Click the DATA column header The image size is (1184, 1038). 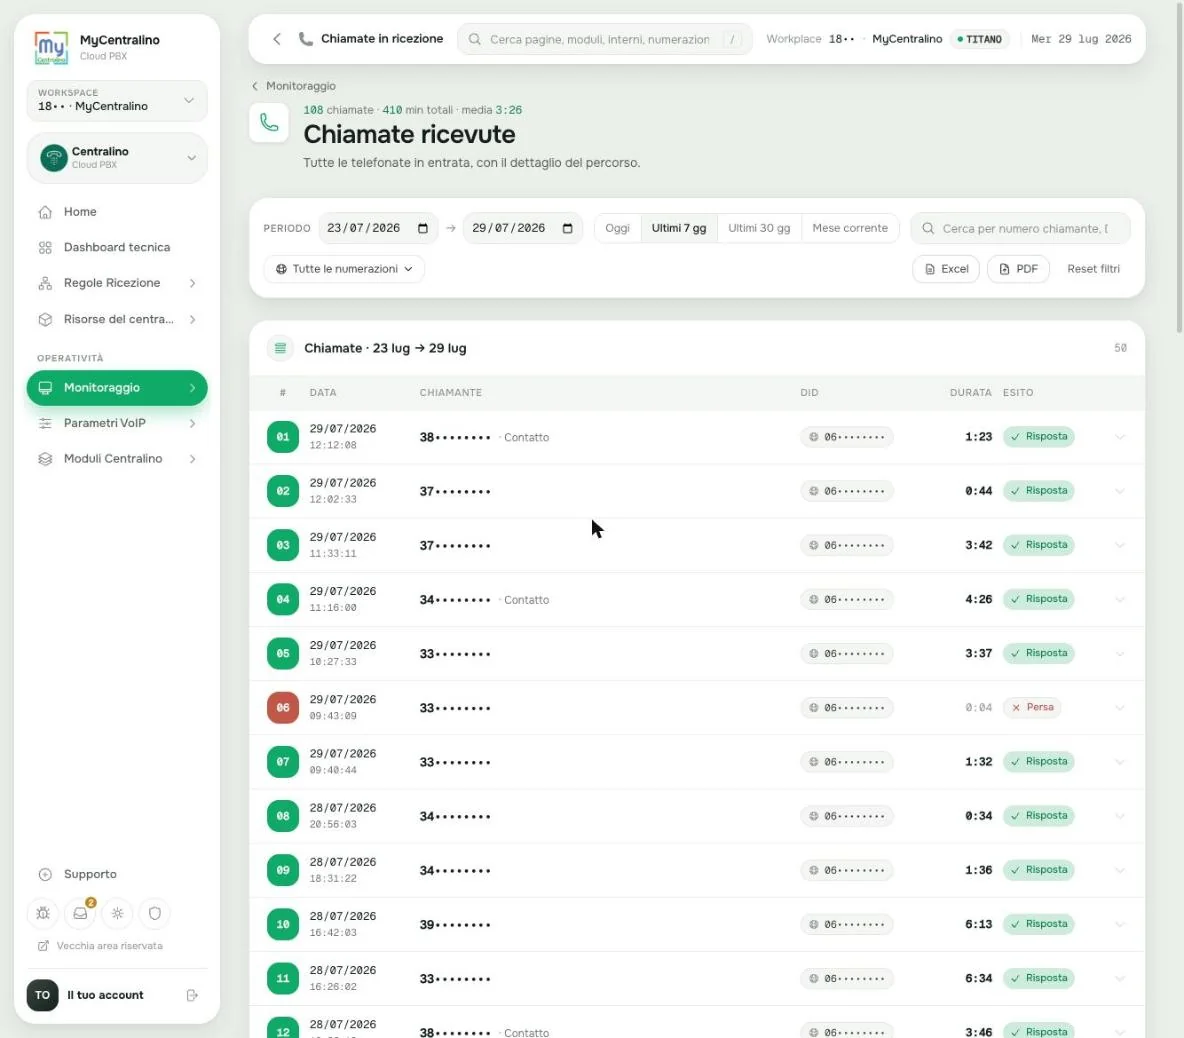point(322,393)
